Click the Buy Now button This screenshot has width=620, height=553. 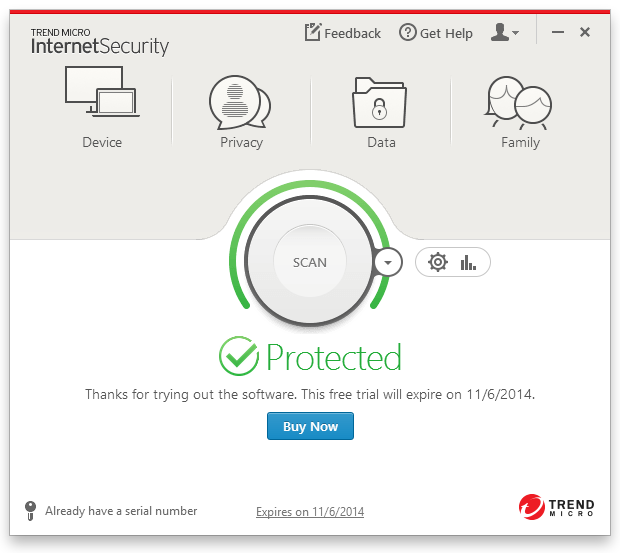(x=310, y=426)
